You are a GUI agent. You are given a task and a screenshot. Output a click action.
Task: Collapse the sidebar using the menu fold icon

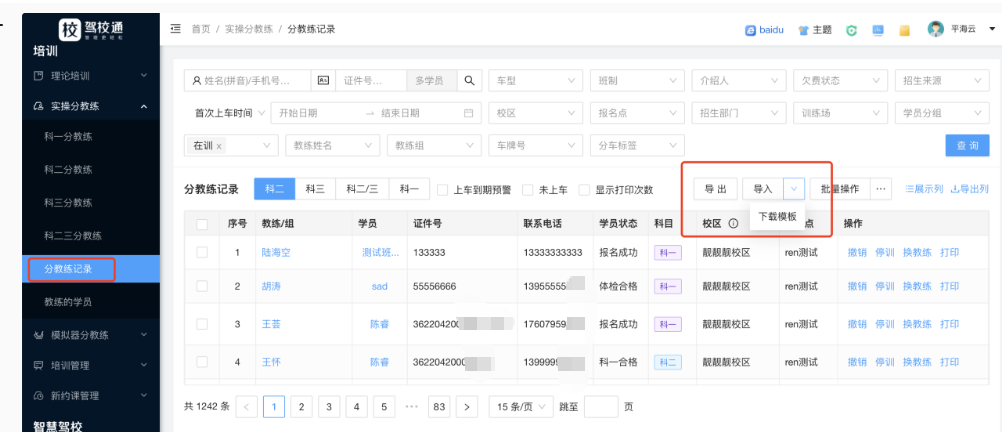pyautogui.click(x=176, y=29)
